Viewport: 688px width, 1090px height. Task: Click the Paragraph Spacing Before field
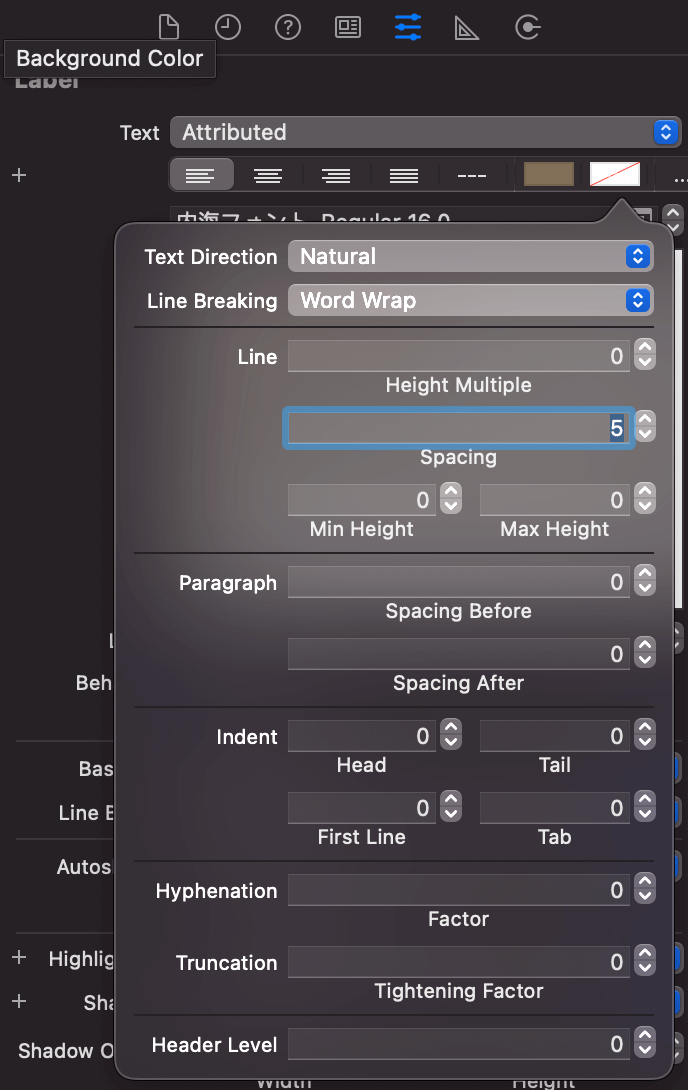coord(458,582)
